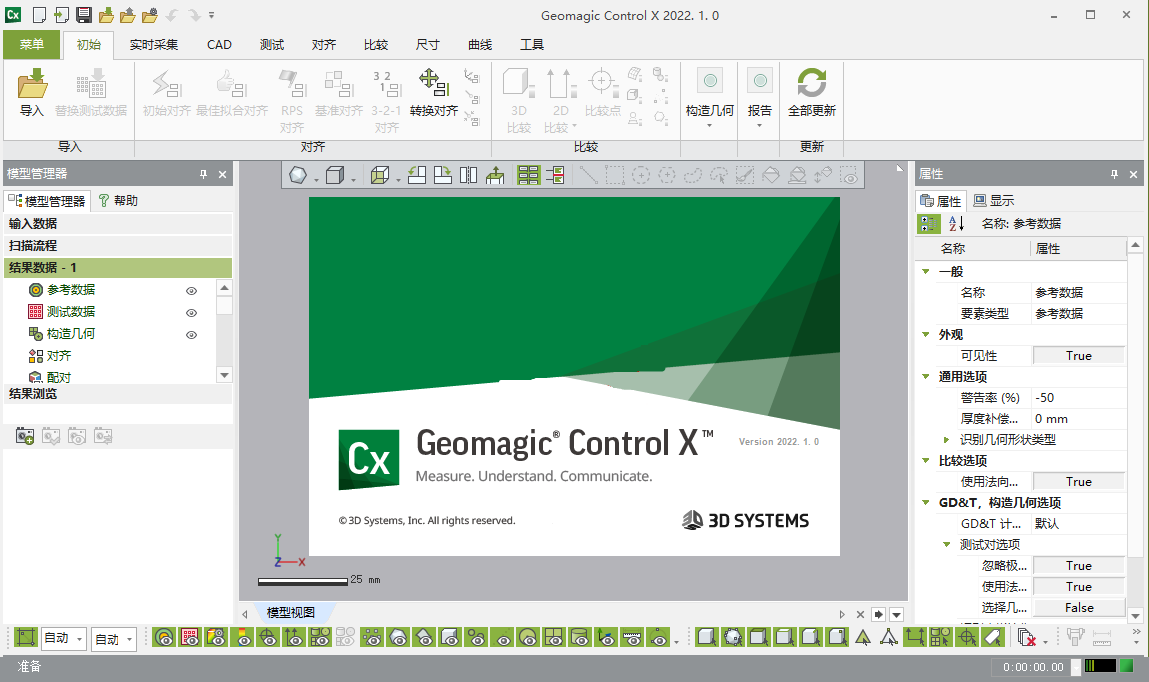Click the 全部更新 refresh icon
Image resolution: width=1149 pixels, height=682 pixels.
pos(811,84)
